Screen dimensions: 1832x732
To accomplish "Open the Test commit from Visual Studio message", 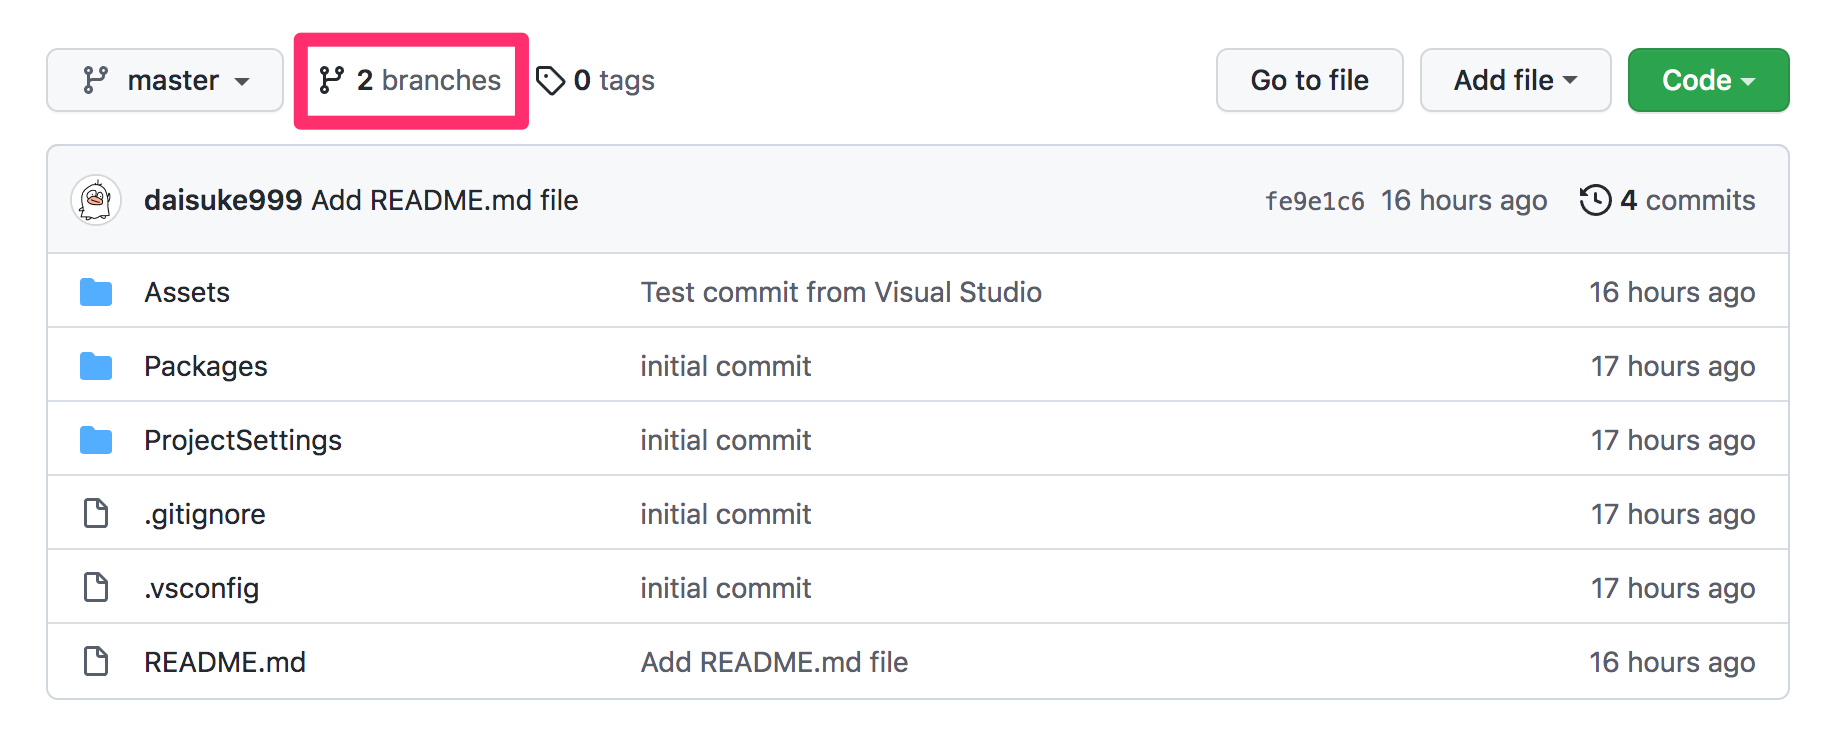I will [841, 292].
